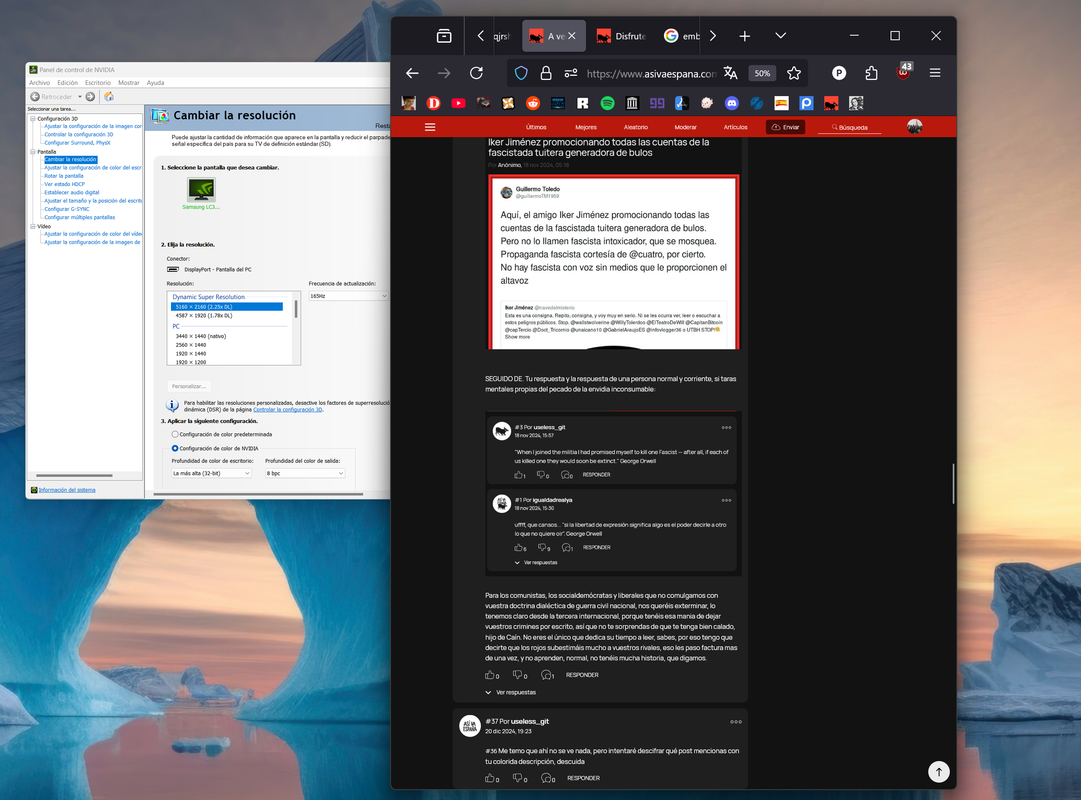The width and height of the screenshot is (1081, 800).
Task: Open Rotar la pantalla tree item
Action: click(x=63, y=176)
